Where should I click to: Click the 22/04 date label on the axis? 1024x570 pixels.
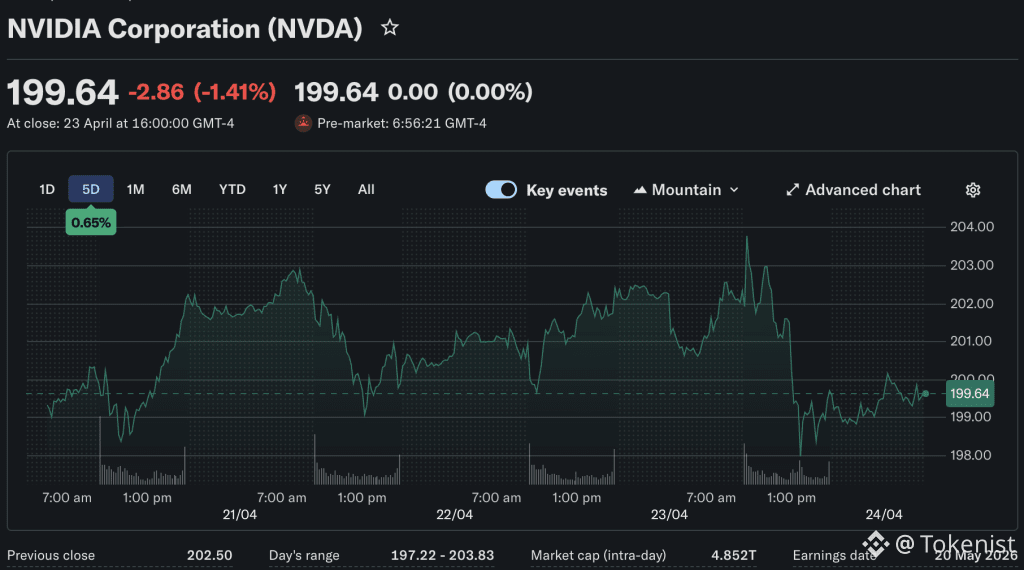455,515
